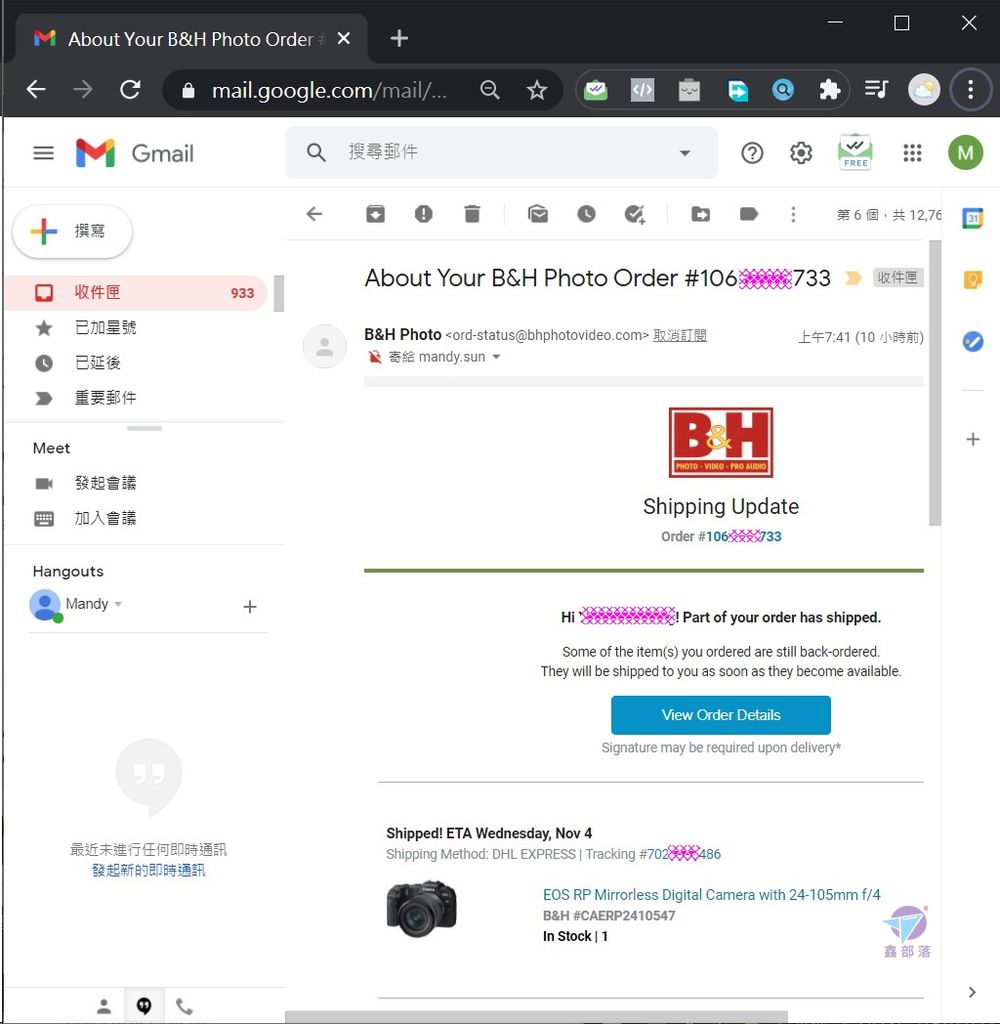Click the Chrome address bar URL

329,90
